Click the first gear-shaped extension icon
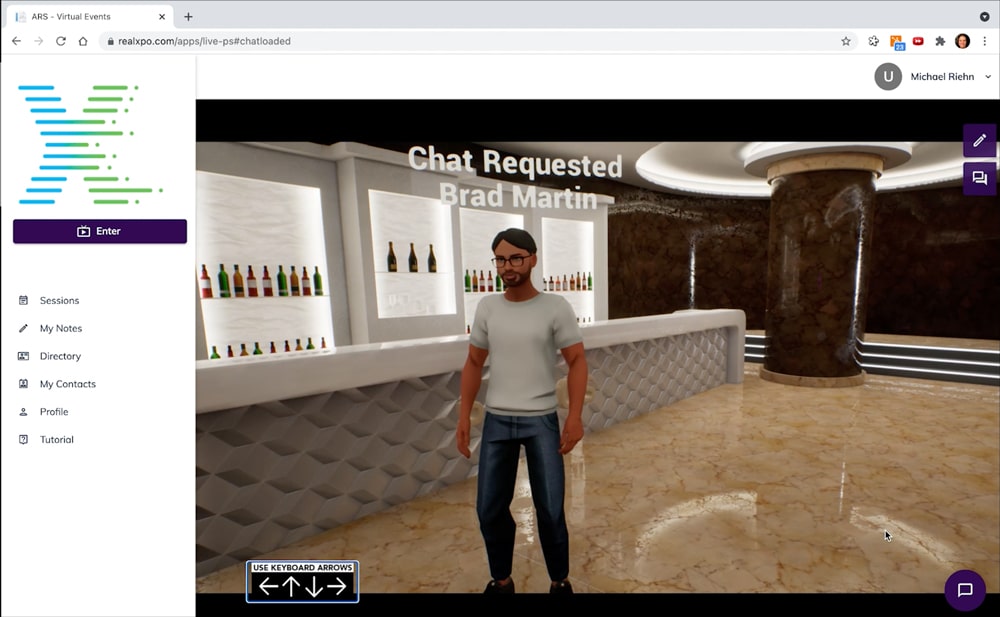This screenshot has height=617, width=1000. [x=873, y=41]
